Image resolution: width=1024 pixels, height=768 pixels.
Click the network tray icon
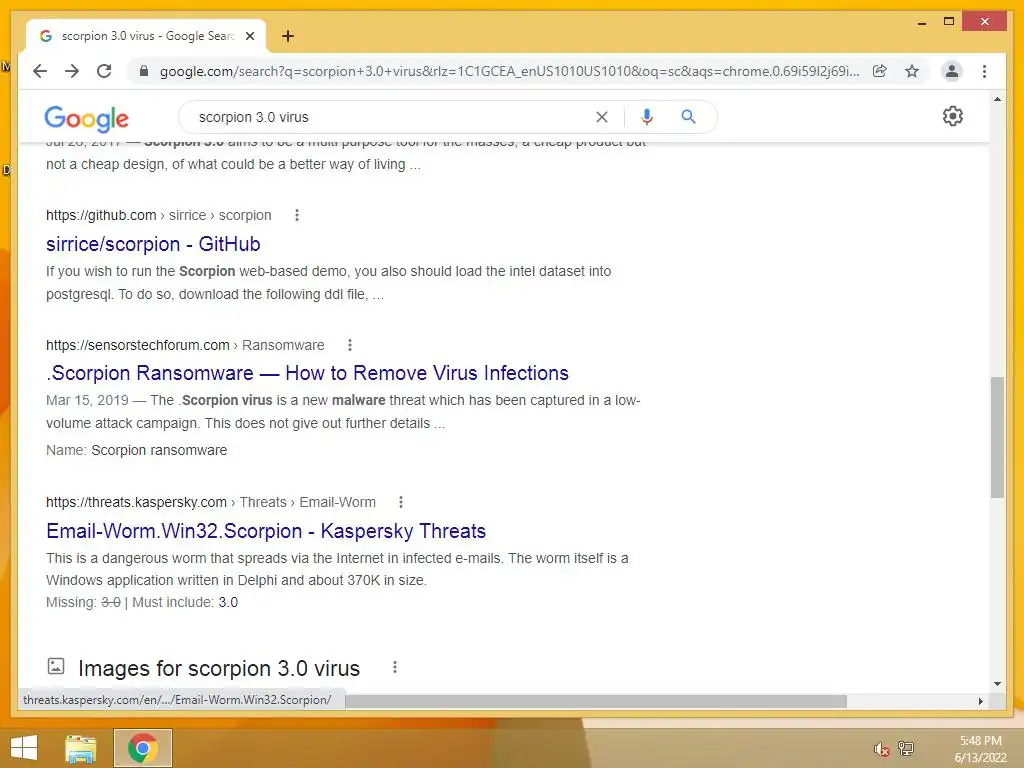(x=906, y=748)
